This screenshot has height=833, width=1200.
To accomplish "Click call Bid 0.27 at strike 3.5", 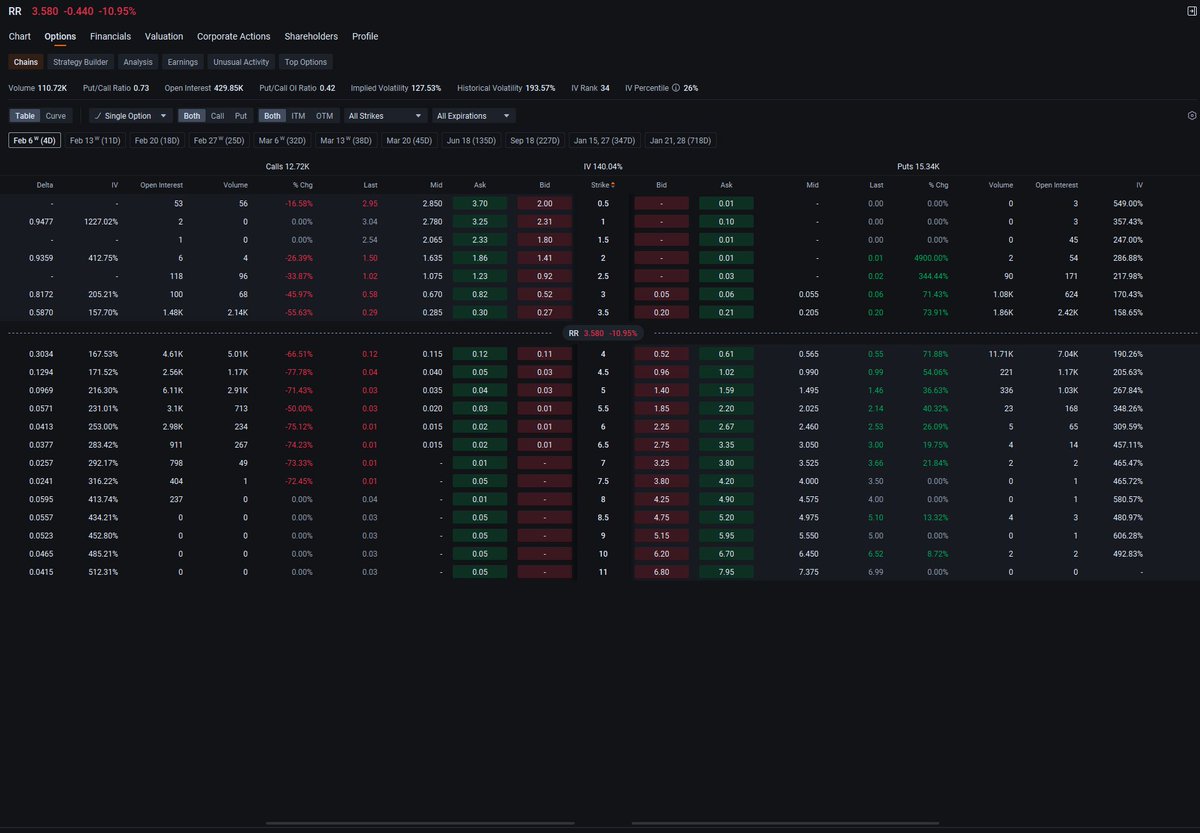I will pyautogui.click(x=544, y=312).
